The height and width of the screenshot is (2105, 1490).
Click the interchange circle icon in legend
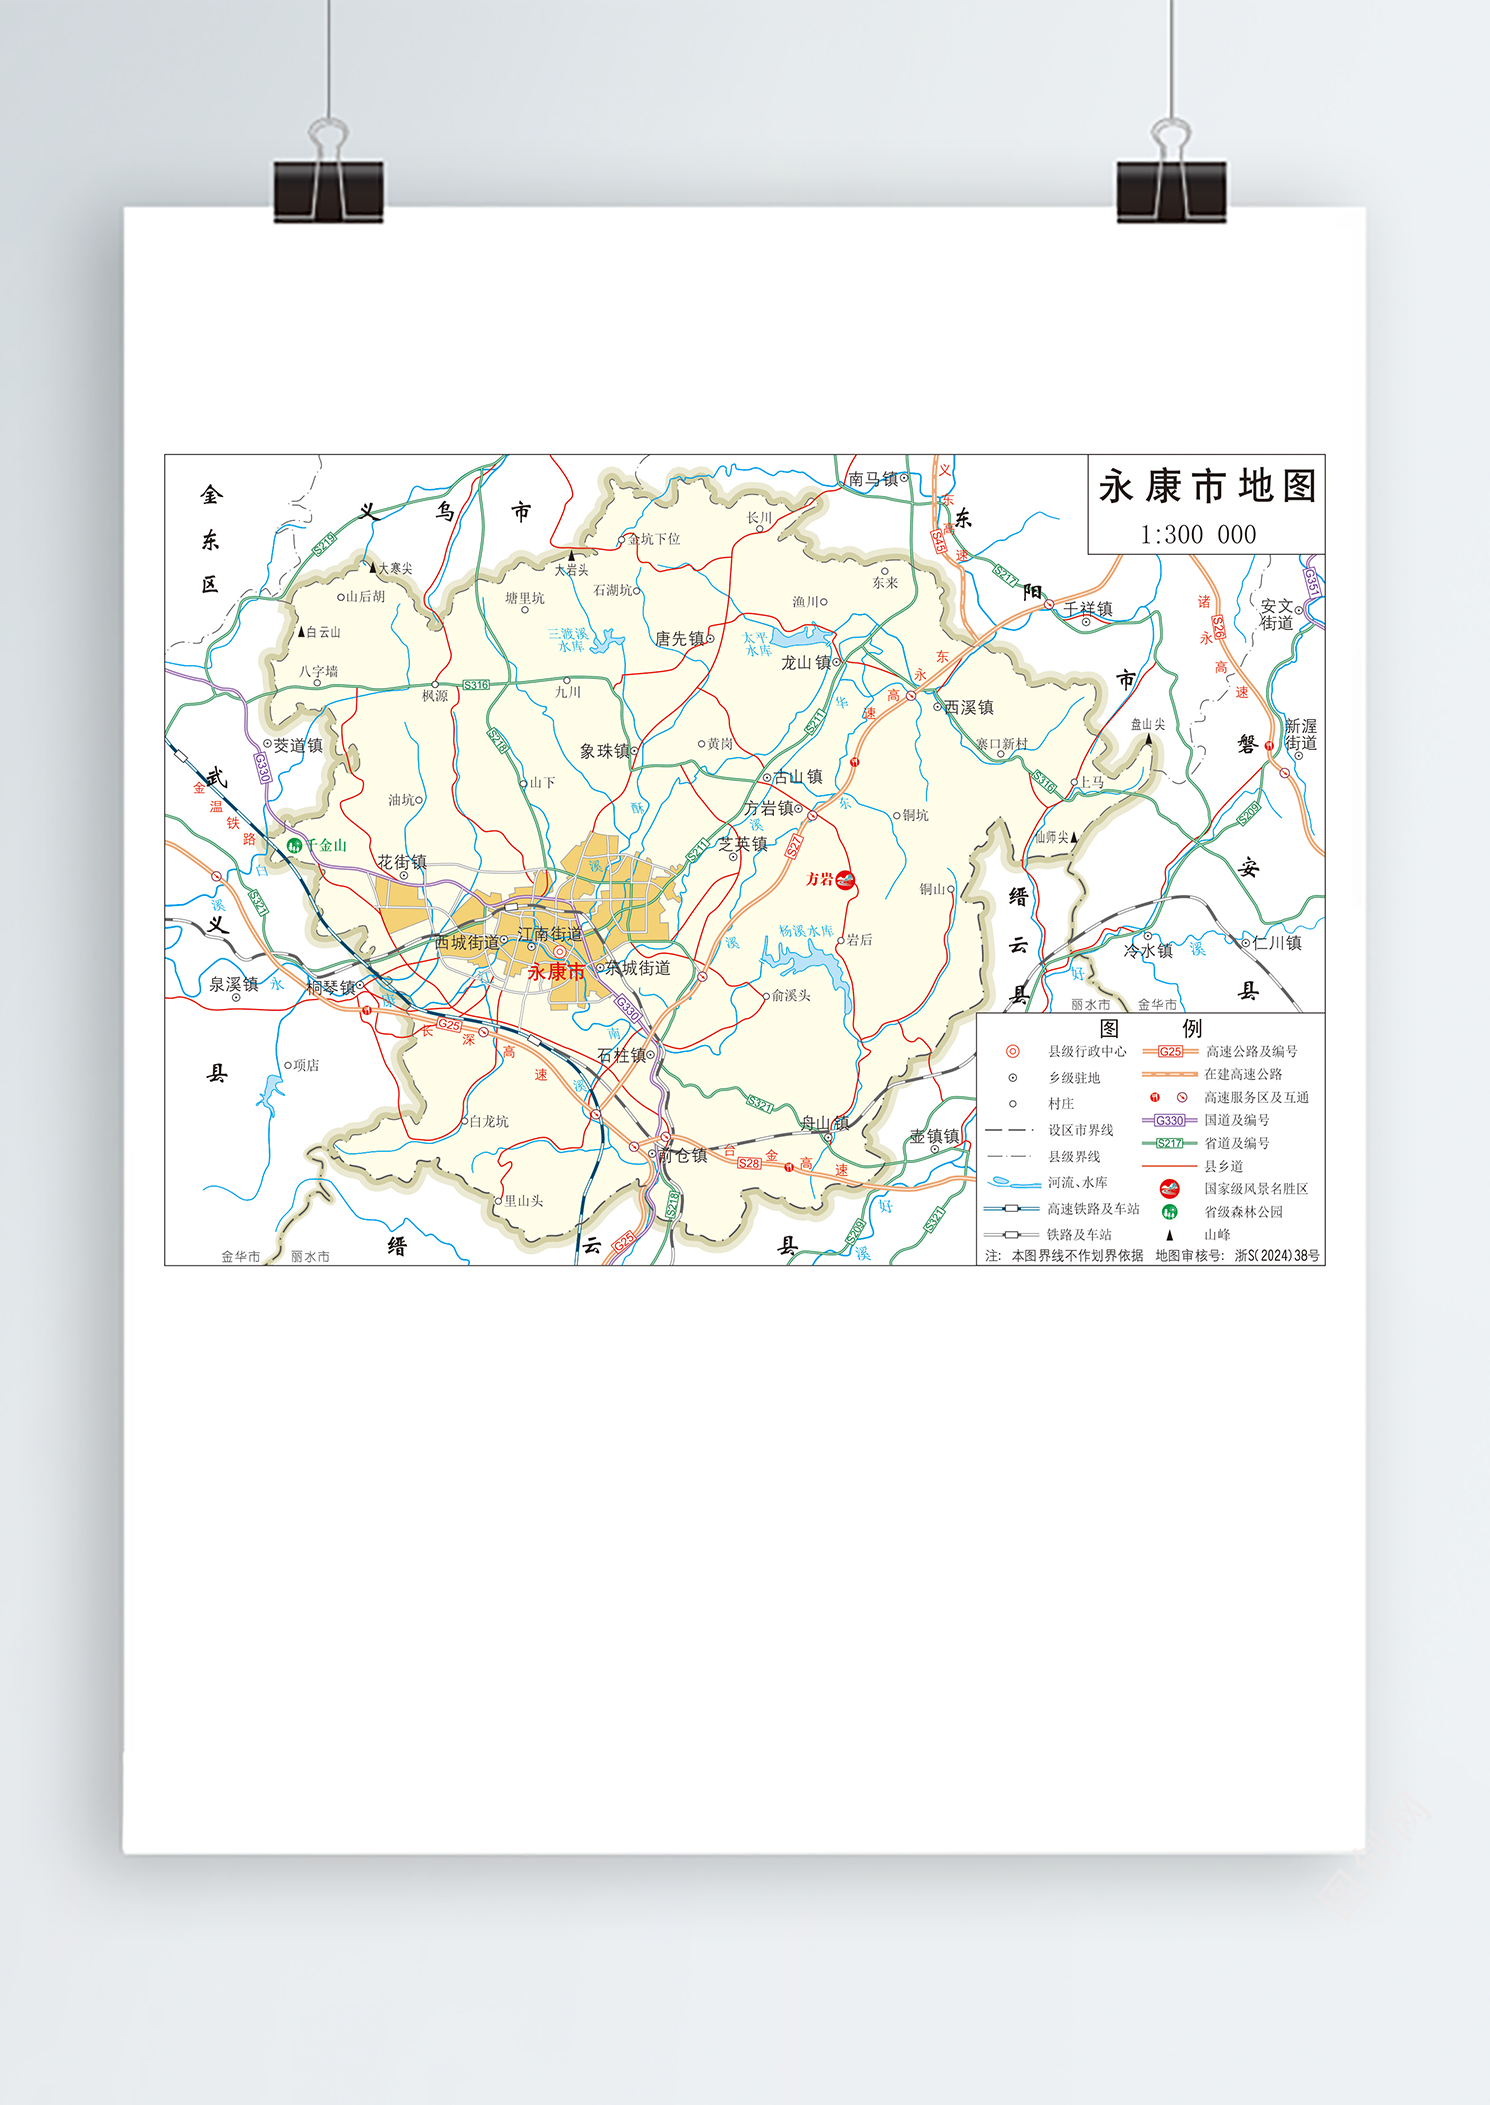[x=1182, y=1097]
